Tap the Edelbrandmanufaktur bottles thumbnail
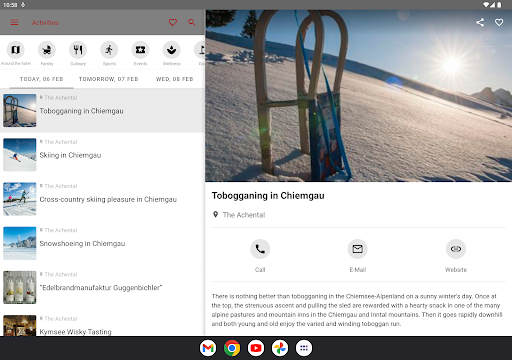This screenshot has width=512, height=360. click(x=20, y=287)
